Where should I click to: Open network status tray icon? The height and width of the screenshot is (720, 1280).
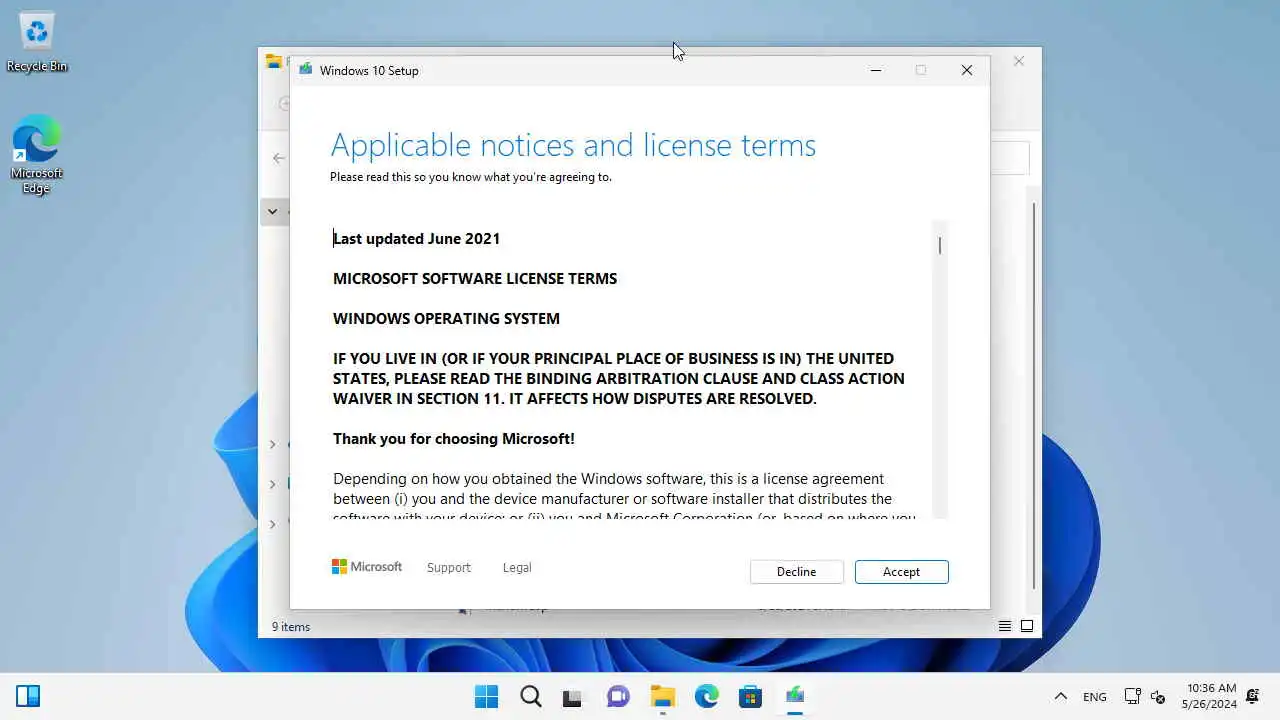click(1132, 697)
